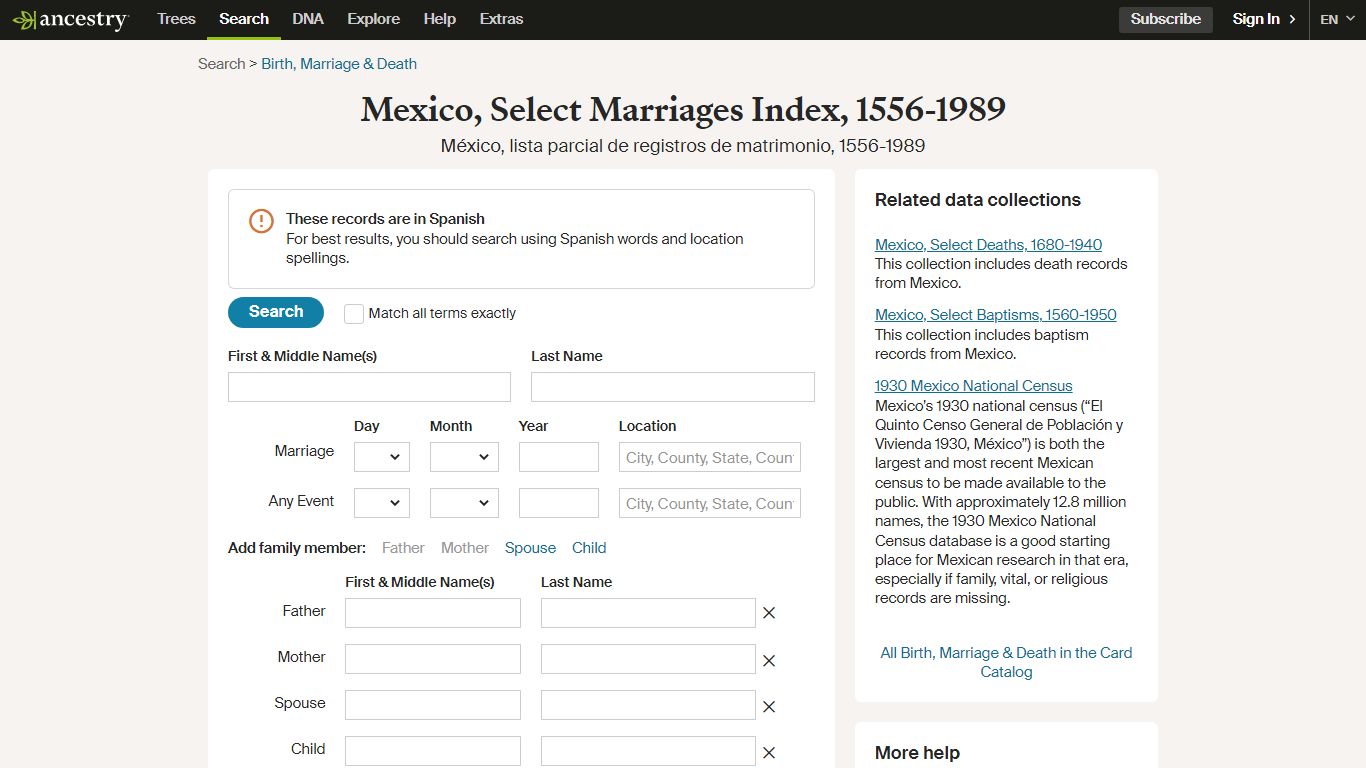Click the 'Related data collections' heading

978,200
